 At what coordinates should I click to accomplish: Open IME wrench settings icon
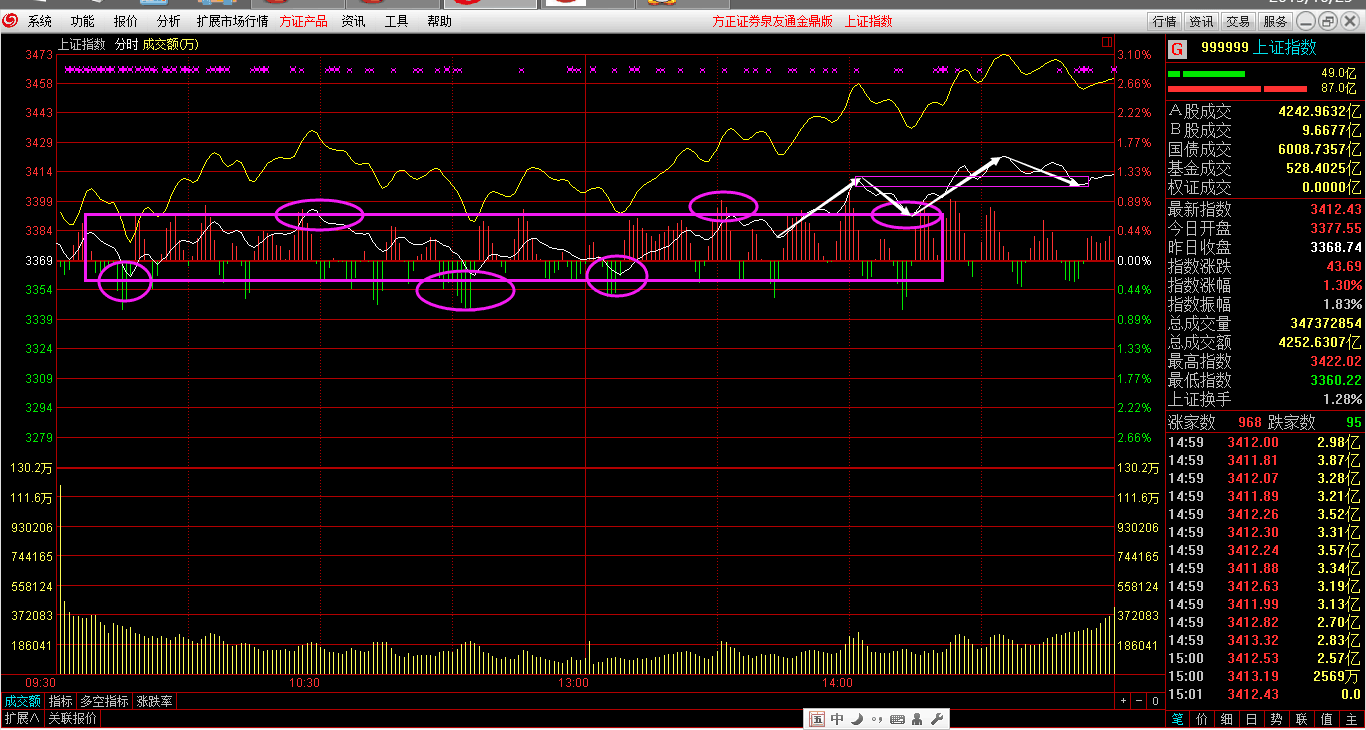pos(936,719)
